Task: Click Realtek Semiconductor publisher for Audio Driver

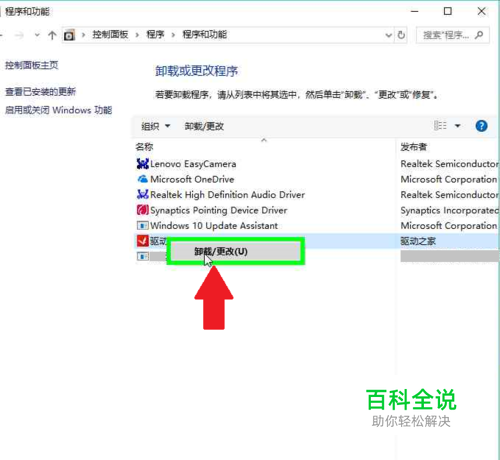Action: 449,195
